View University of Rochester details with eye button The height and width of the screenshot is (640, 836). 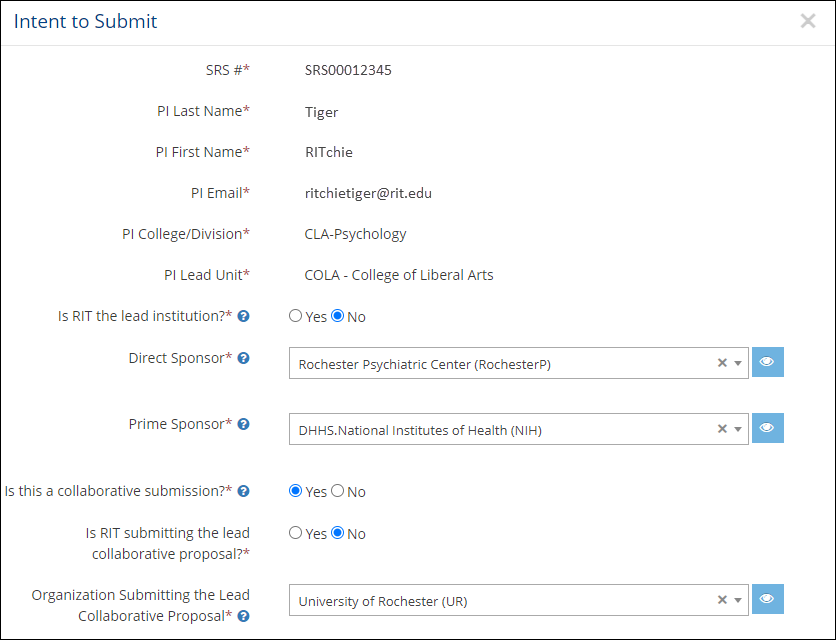pos(767,599)
